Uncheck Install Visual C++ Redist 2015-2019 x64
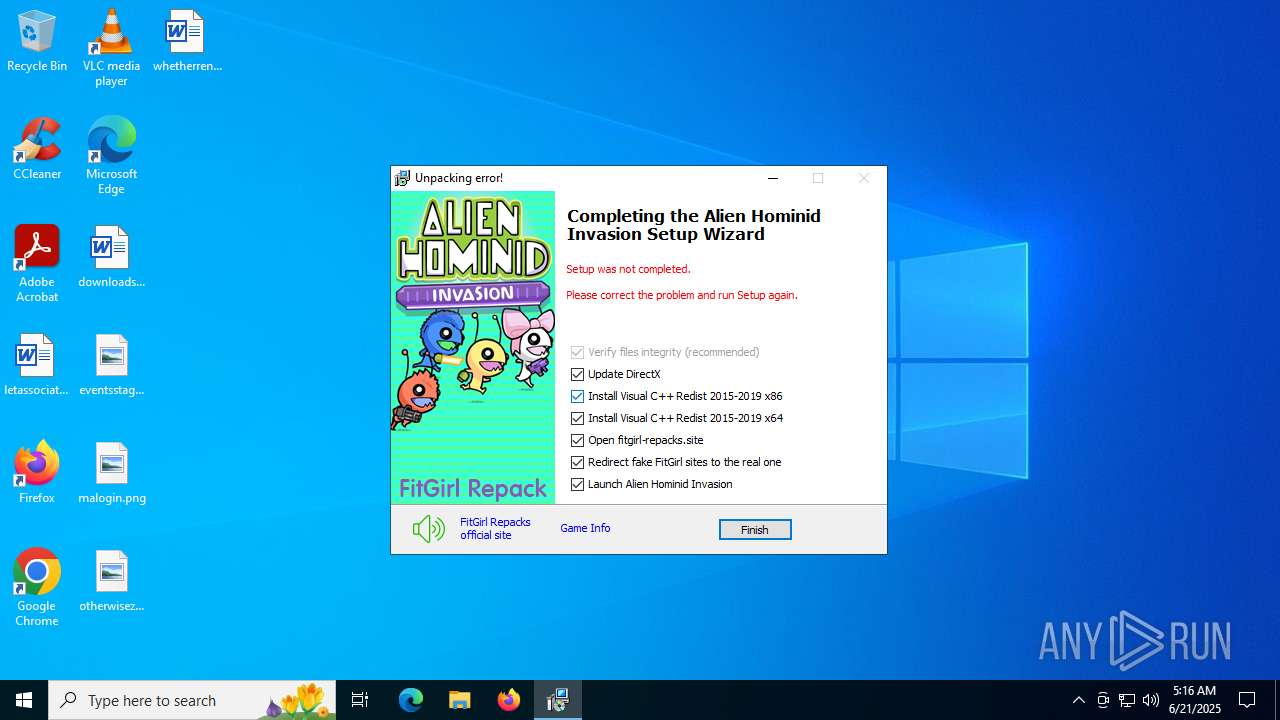The image size is (1280, 720). (577, 418)
